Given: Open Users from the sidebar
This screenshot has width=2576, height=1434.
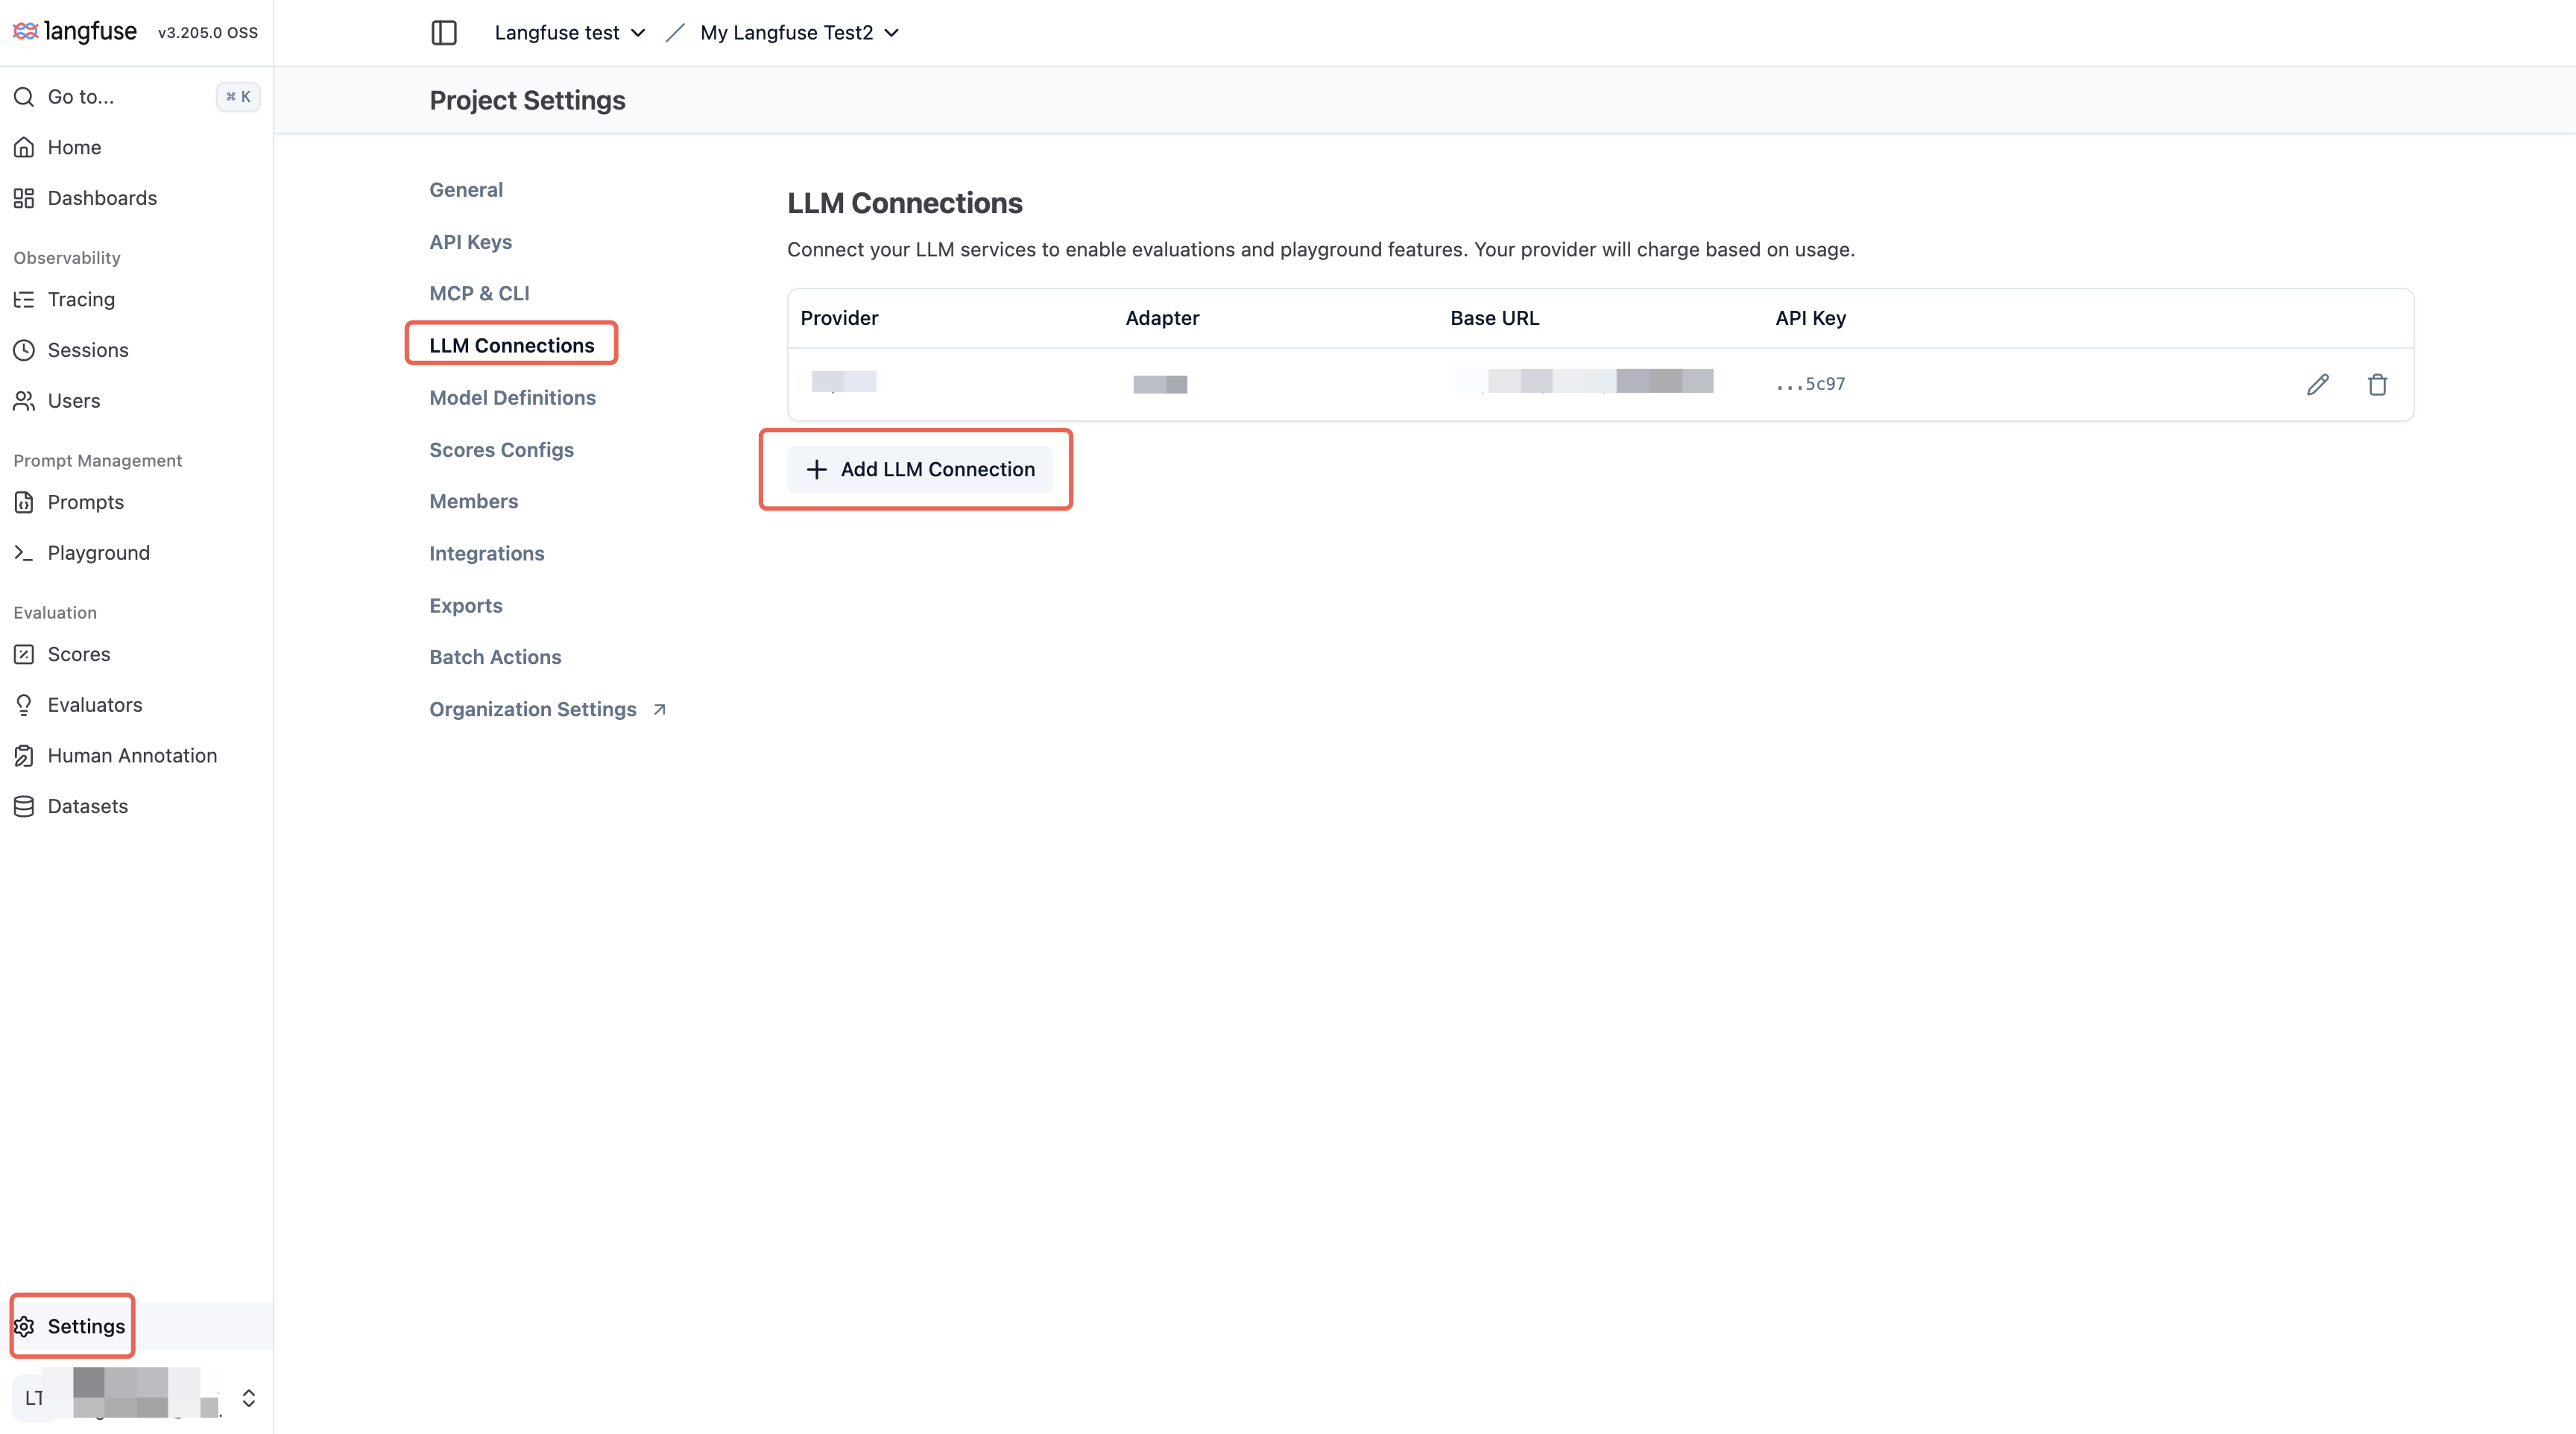Looking at the screenshot, I should [x=136, y=401].
